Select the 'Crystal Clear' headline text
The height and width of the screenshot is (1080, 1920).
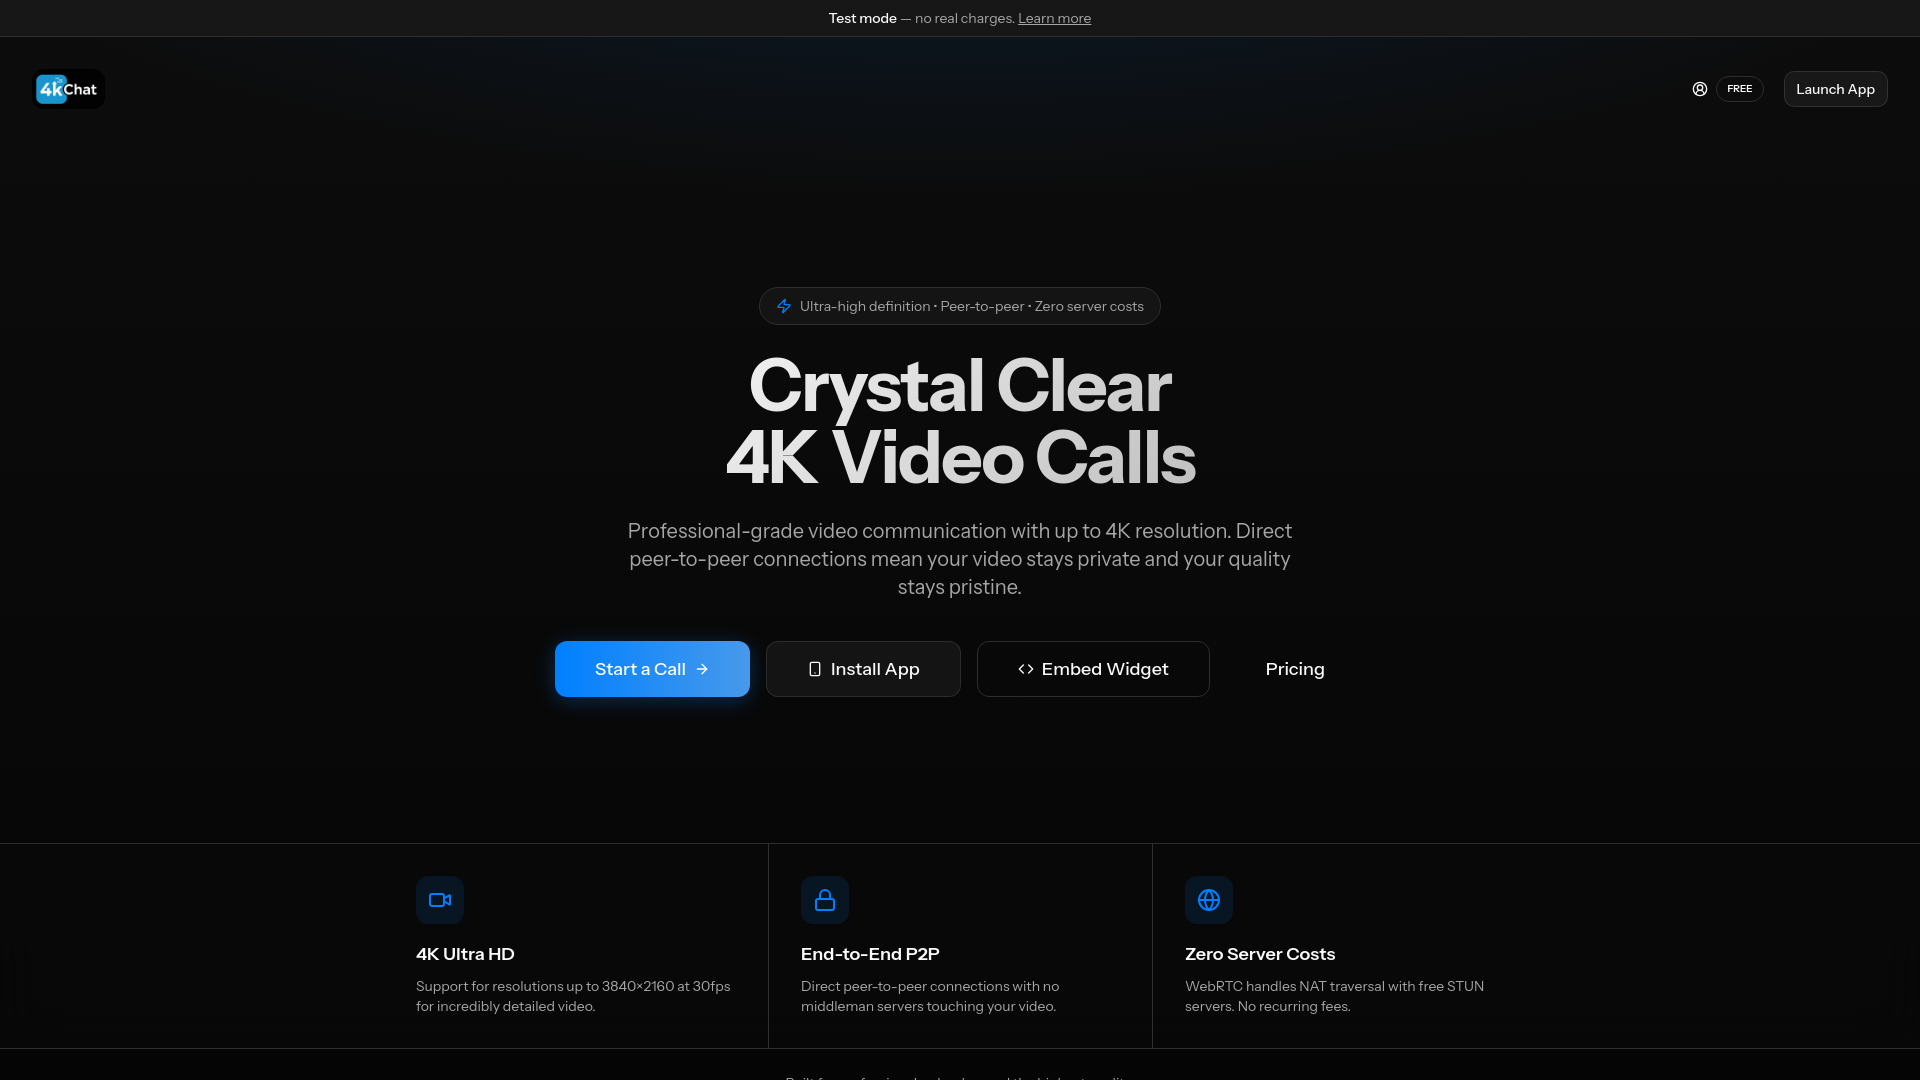[960, 386]
